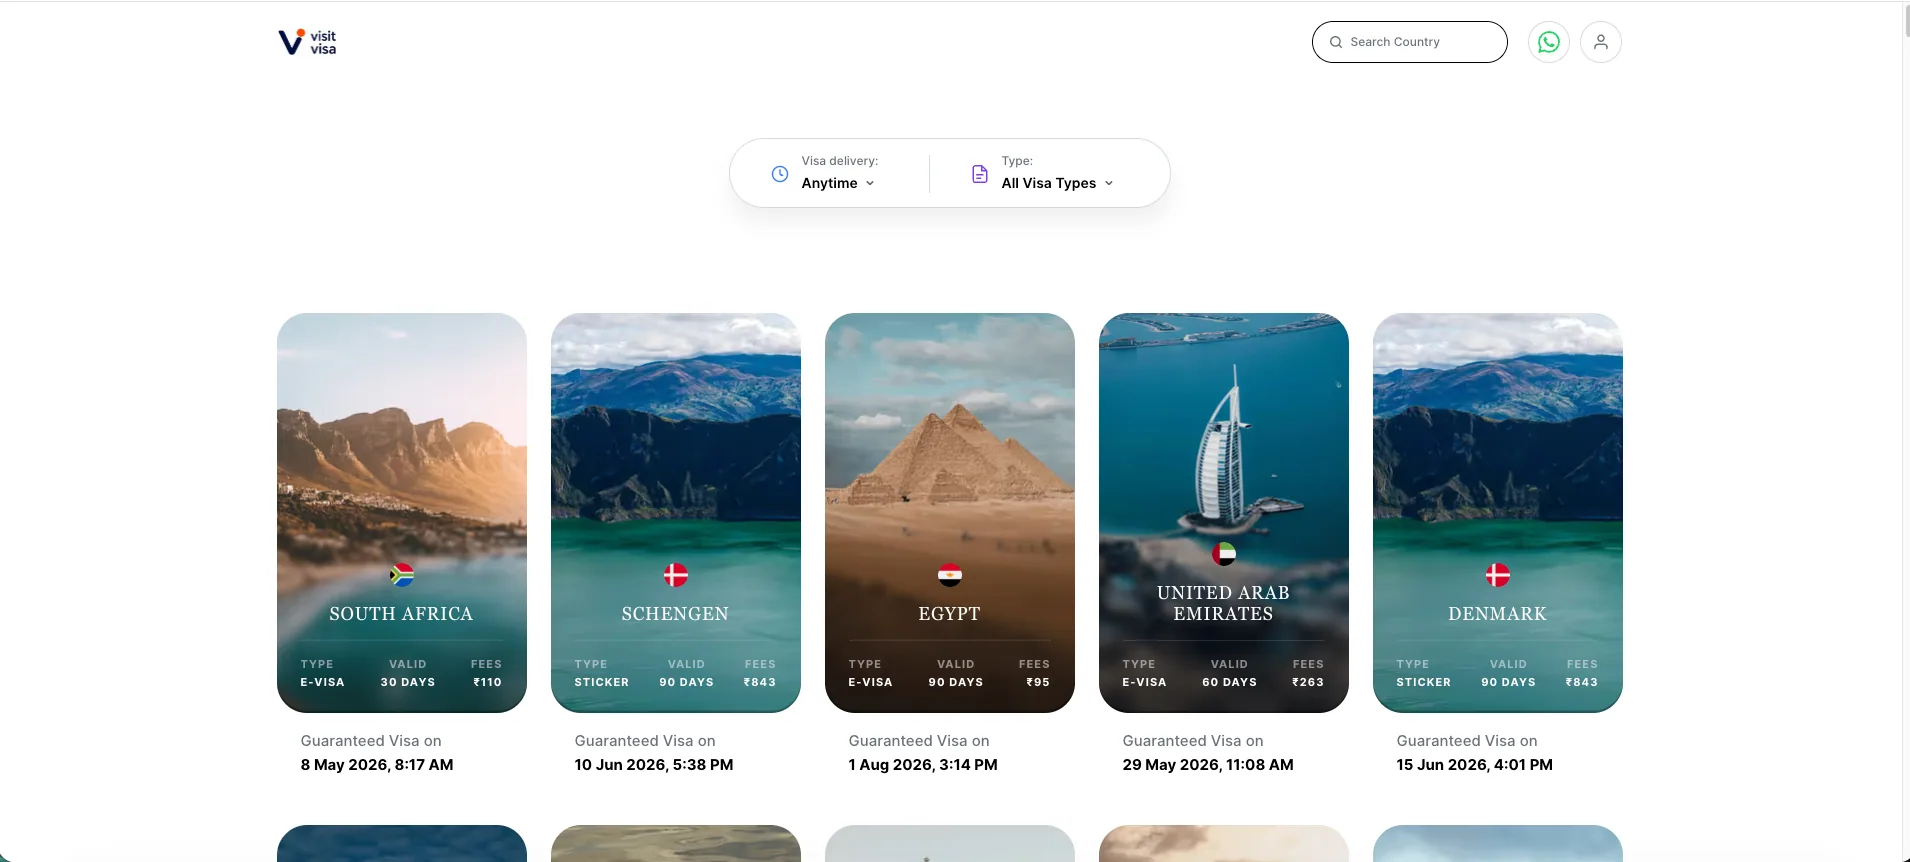Click the ₹110 fee on South Africa
The width and height of the screenshot is (1910, 862).
click(x=487, y=682)
